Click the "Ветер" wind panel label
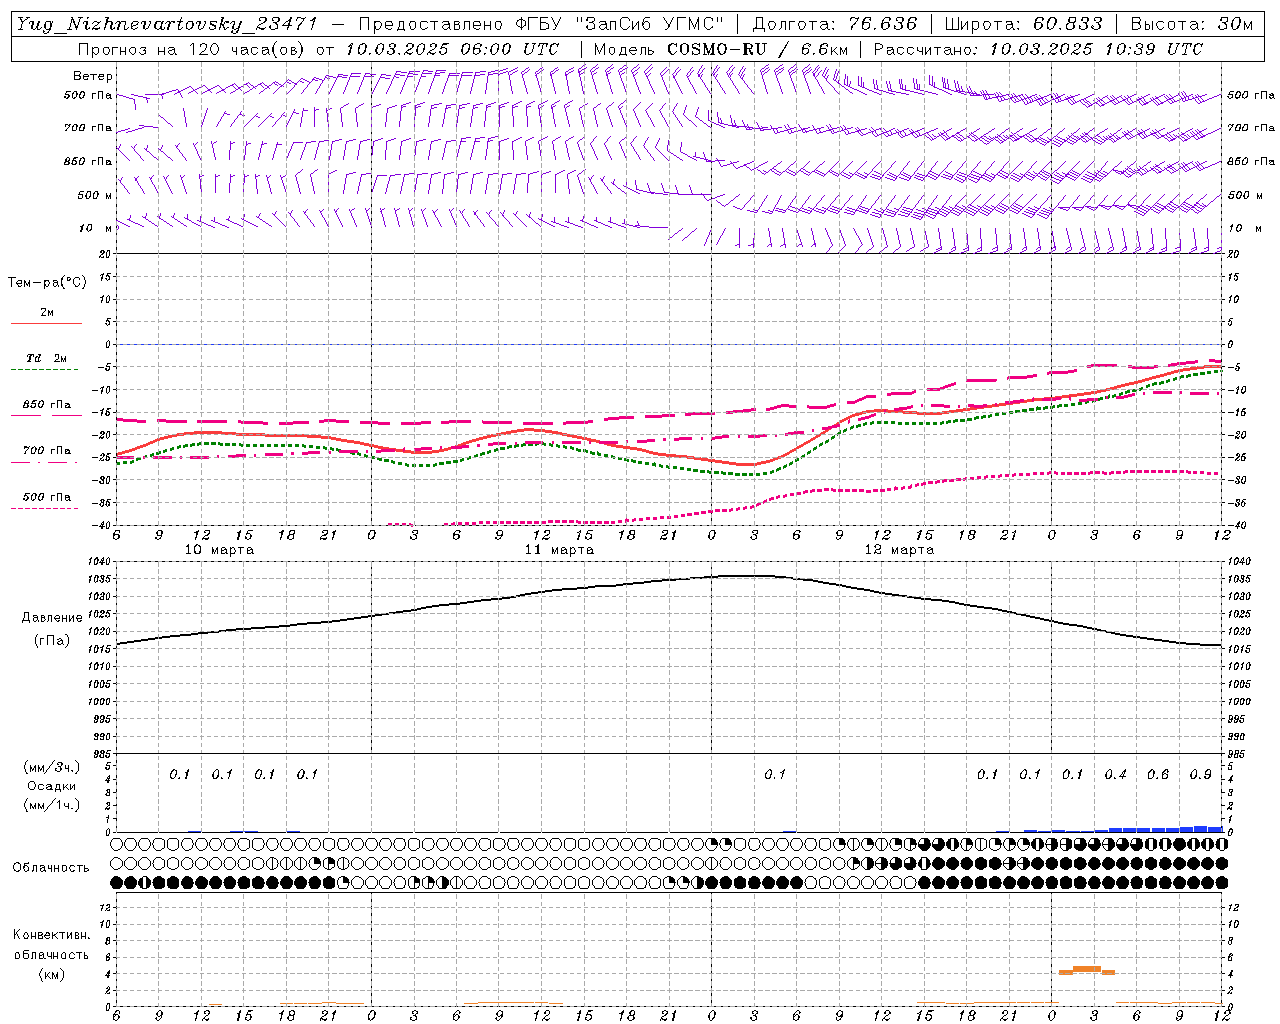Viewport: 1280px width, 1024px height. pos(93,76)
